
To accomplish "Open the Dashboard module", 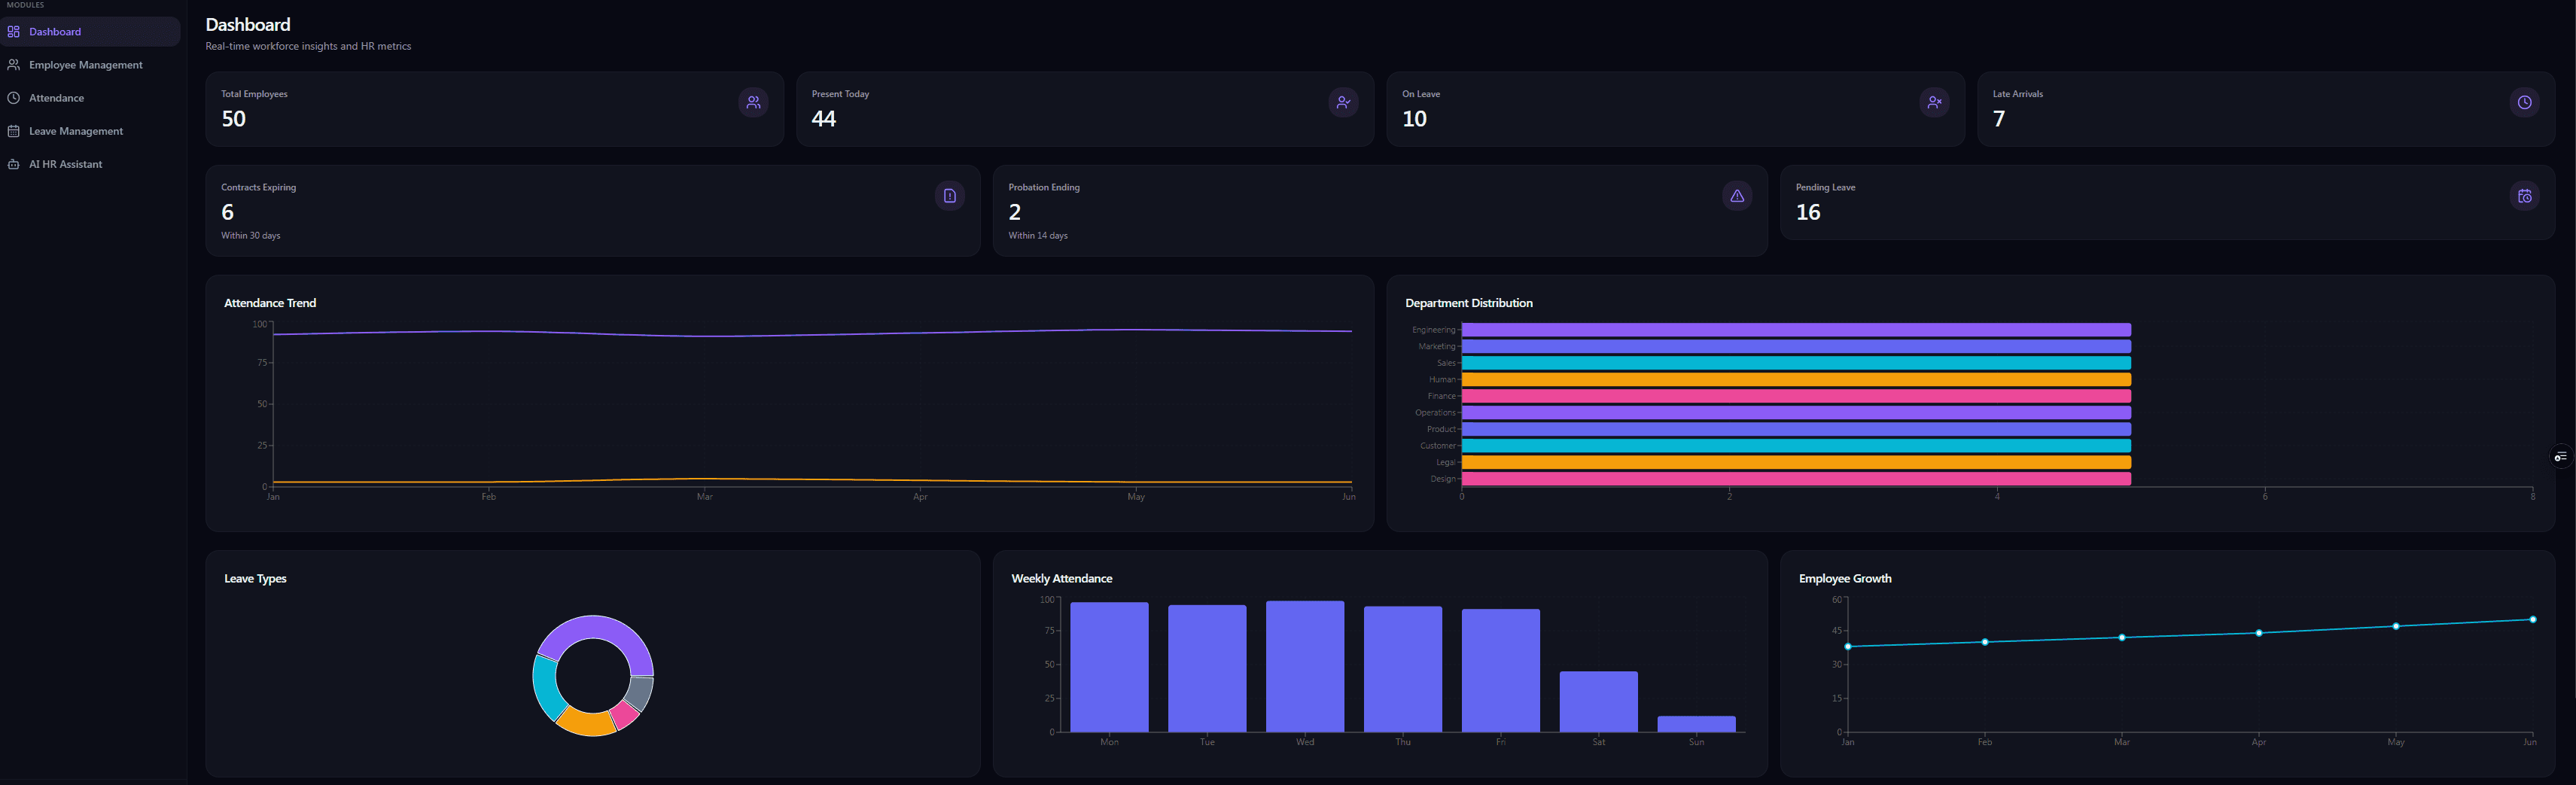I will point(90,32).
